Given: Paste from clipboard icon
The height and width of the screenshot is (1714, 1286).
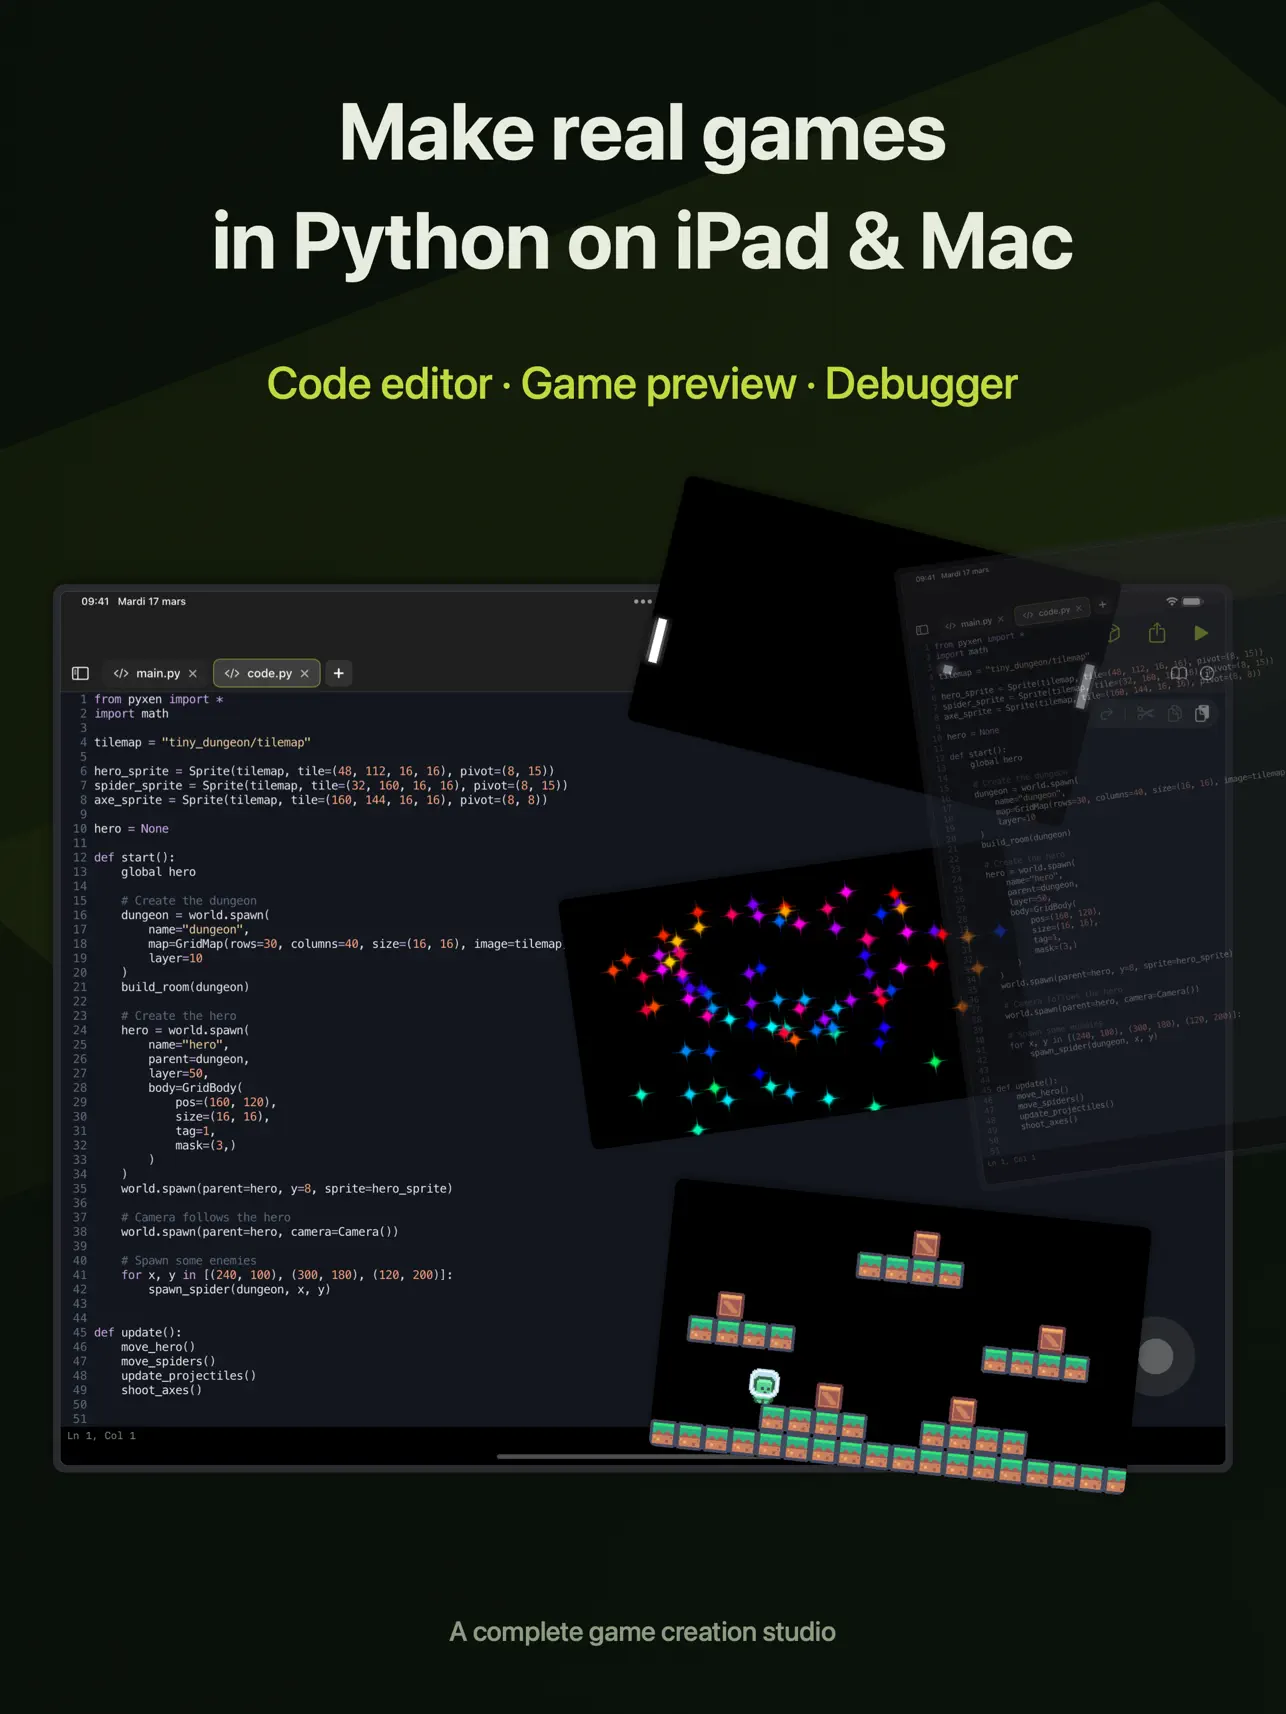Looking at the screenshot, I should pyautogui.click(x=1202, y=713).
